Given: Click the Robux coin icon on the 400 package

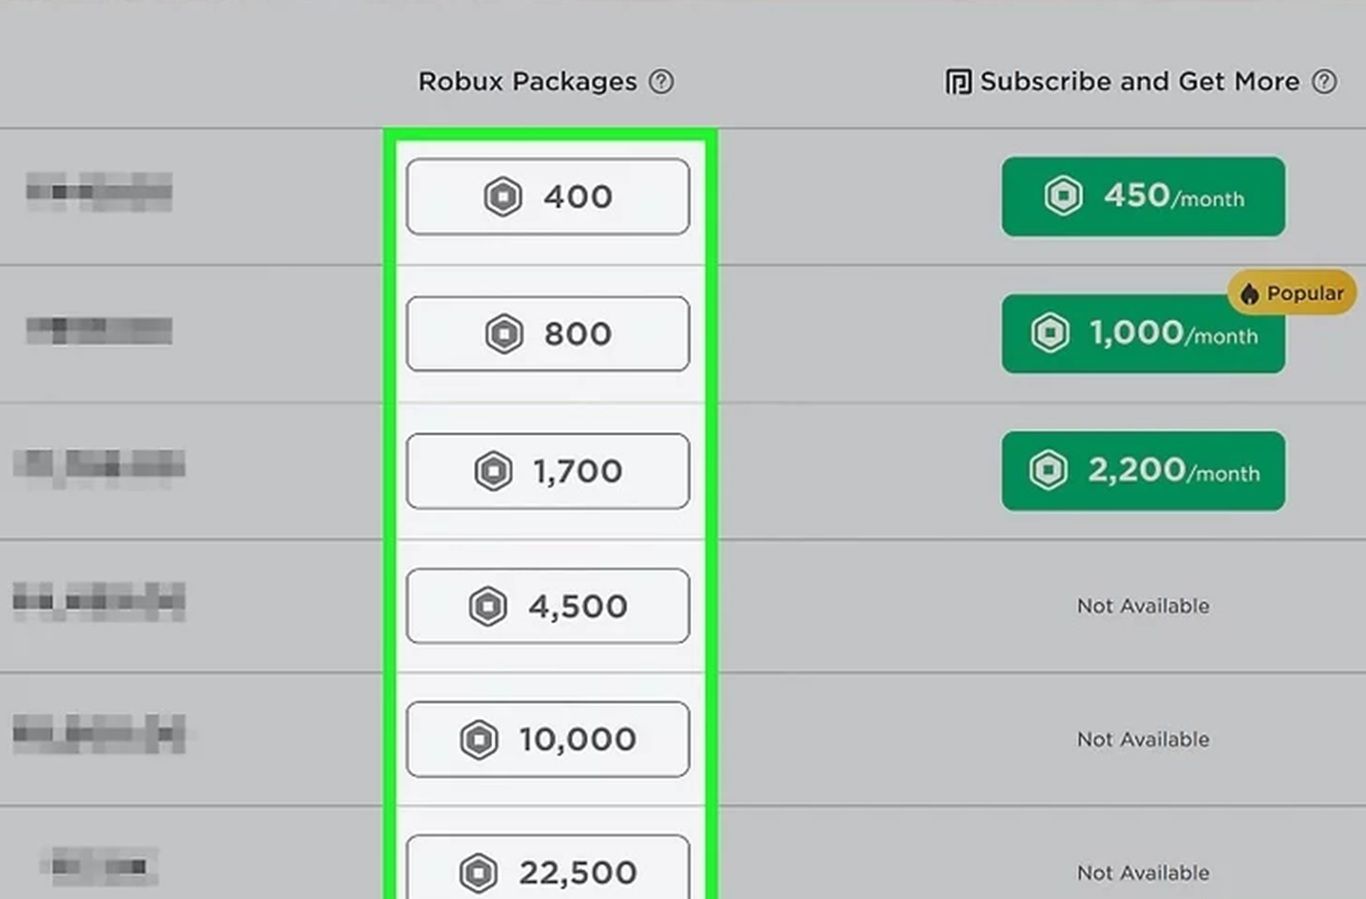Looking at the screenshot, I should pos(503,196).
